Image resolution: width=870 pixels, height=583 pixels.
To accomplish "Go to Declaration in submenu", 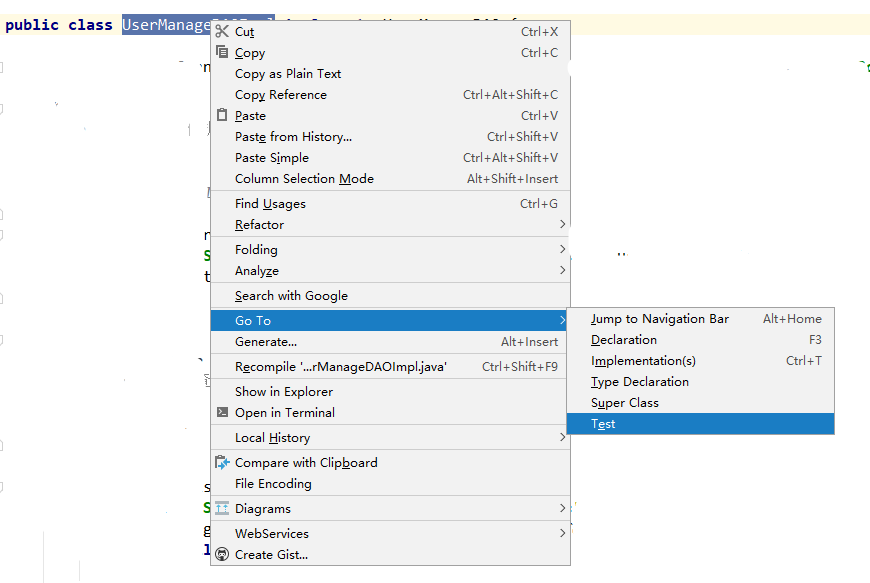I will tap(700, 340).
